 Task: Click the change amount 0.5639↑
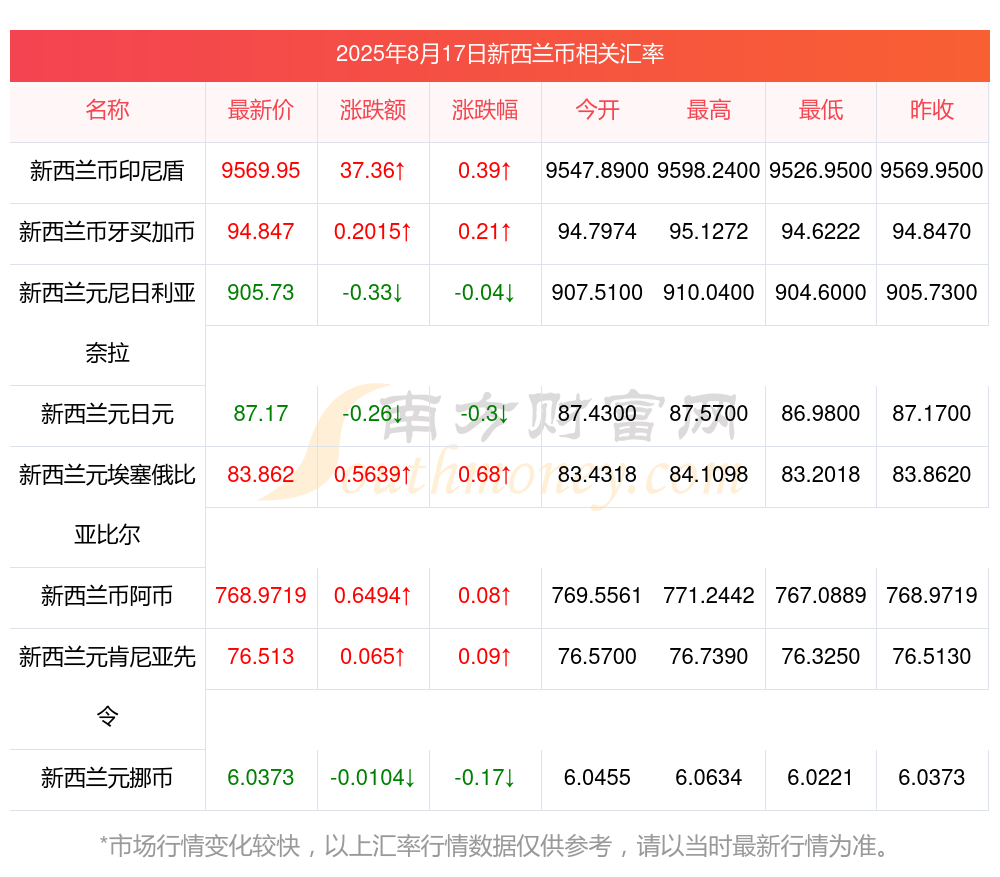tap(373, 474)
